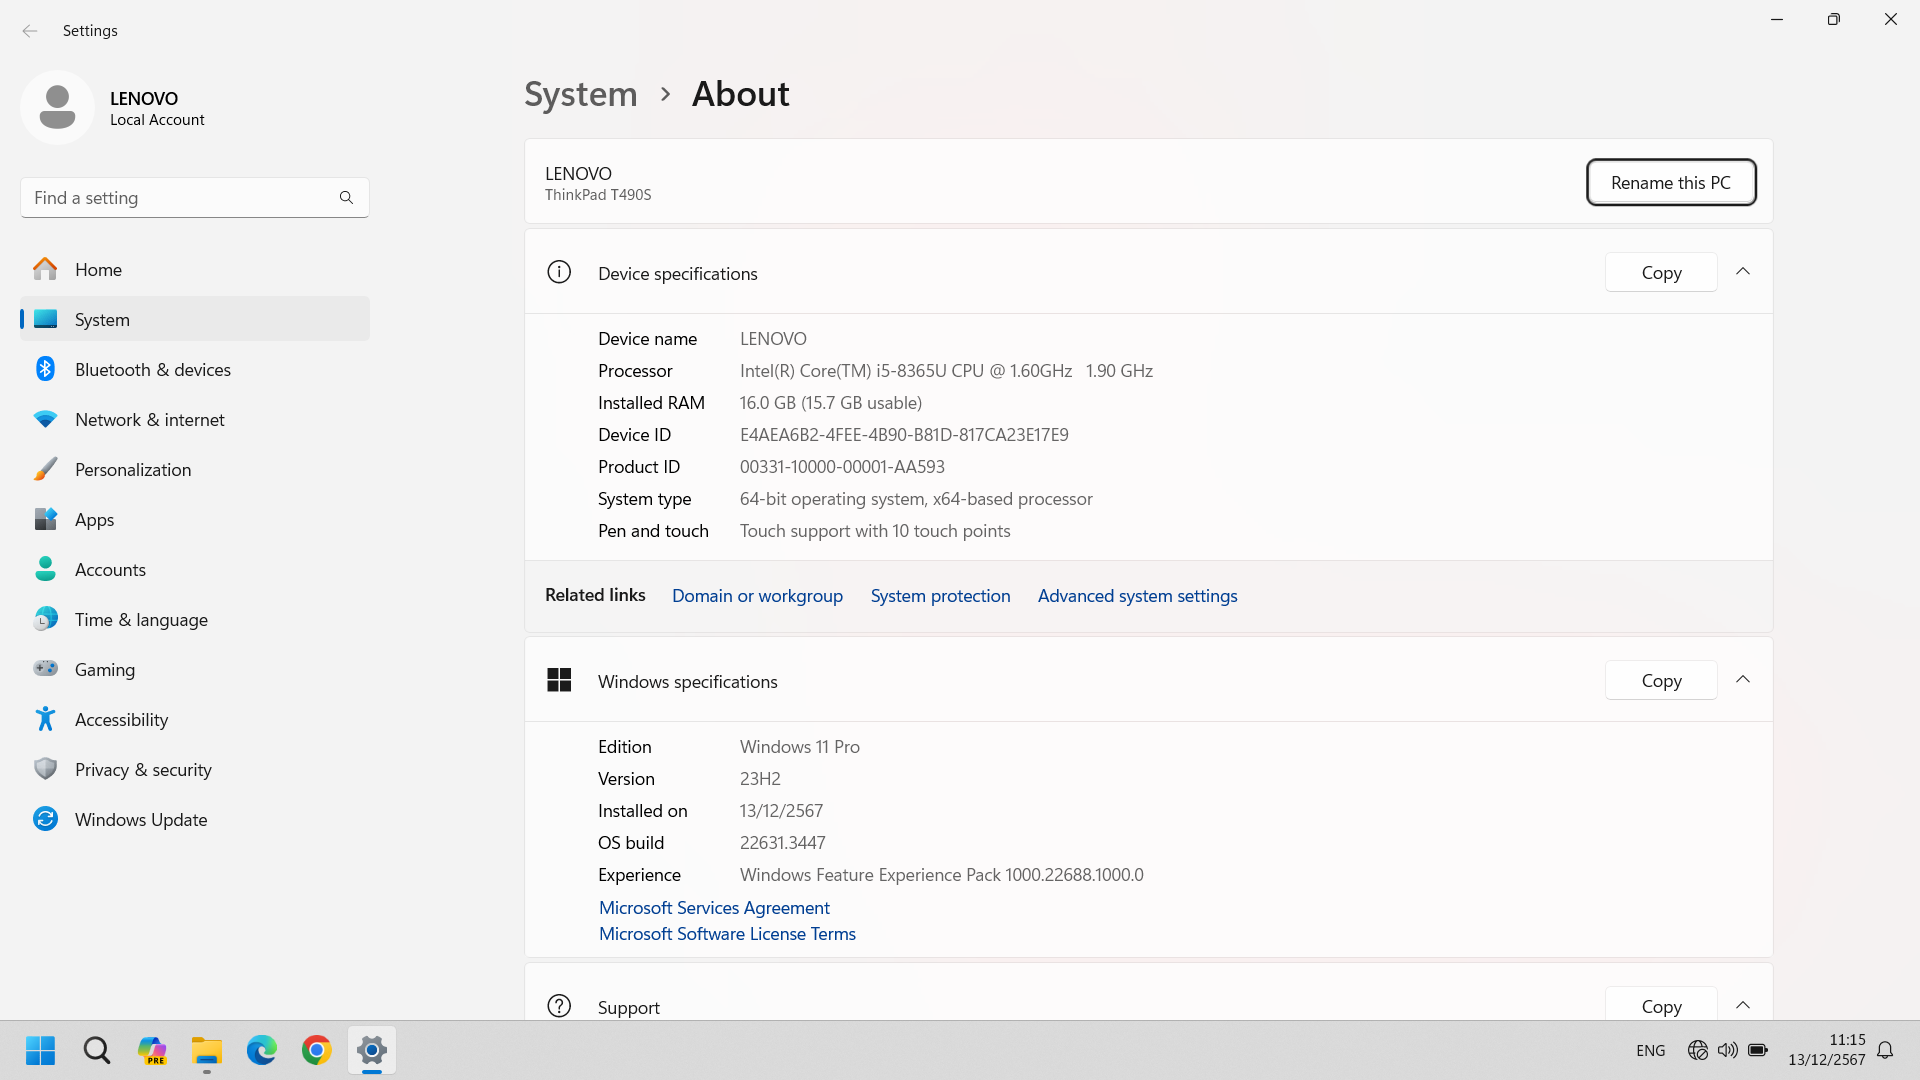The image size is (1920, 1080).
Task: Open the notification bell in the taskbar
Action: click(x=1885, y=1050)
